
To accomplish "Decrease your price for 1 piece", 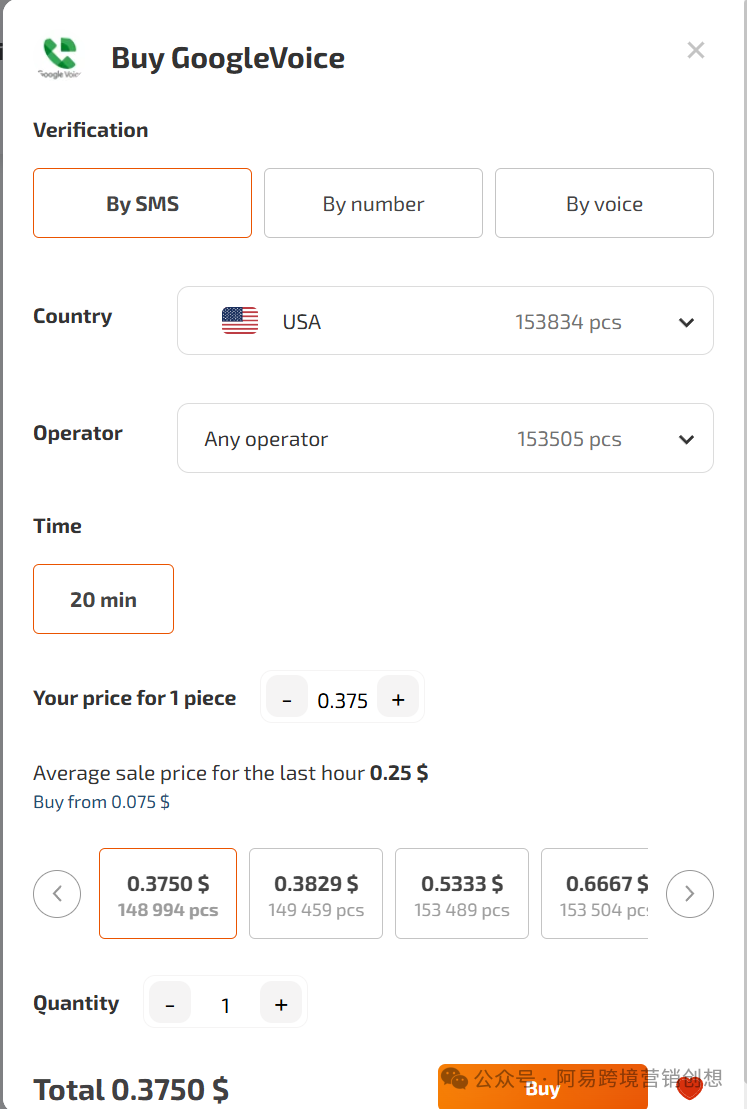I will 286,697.
